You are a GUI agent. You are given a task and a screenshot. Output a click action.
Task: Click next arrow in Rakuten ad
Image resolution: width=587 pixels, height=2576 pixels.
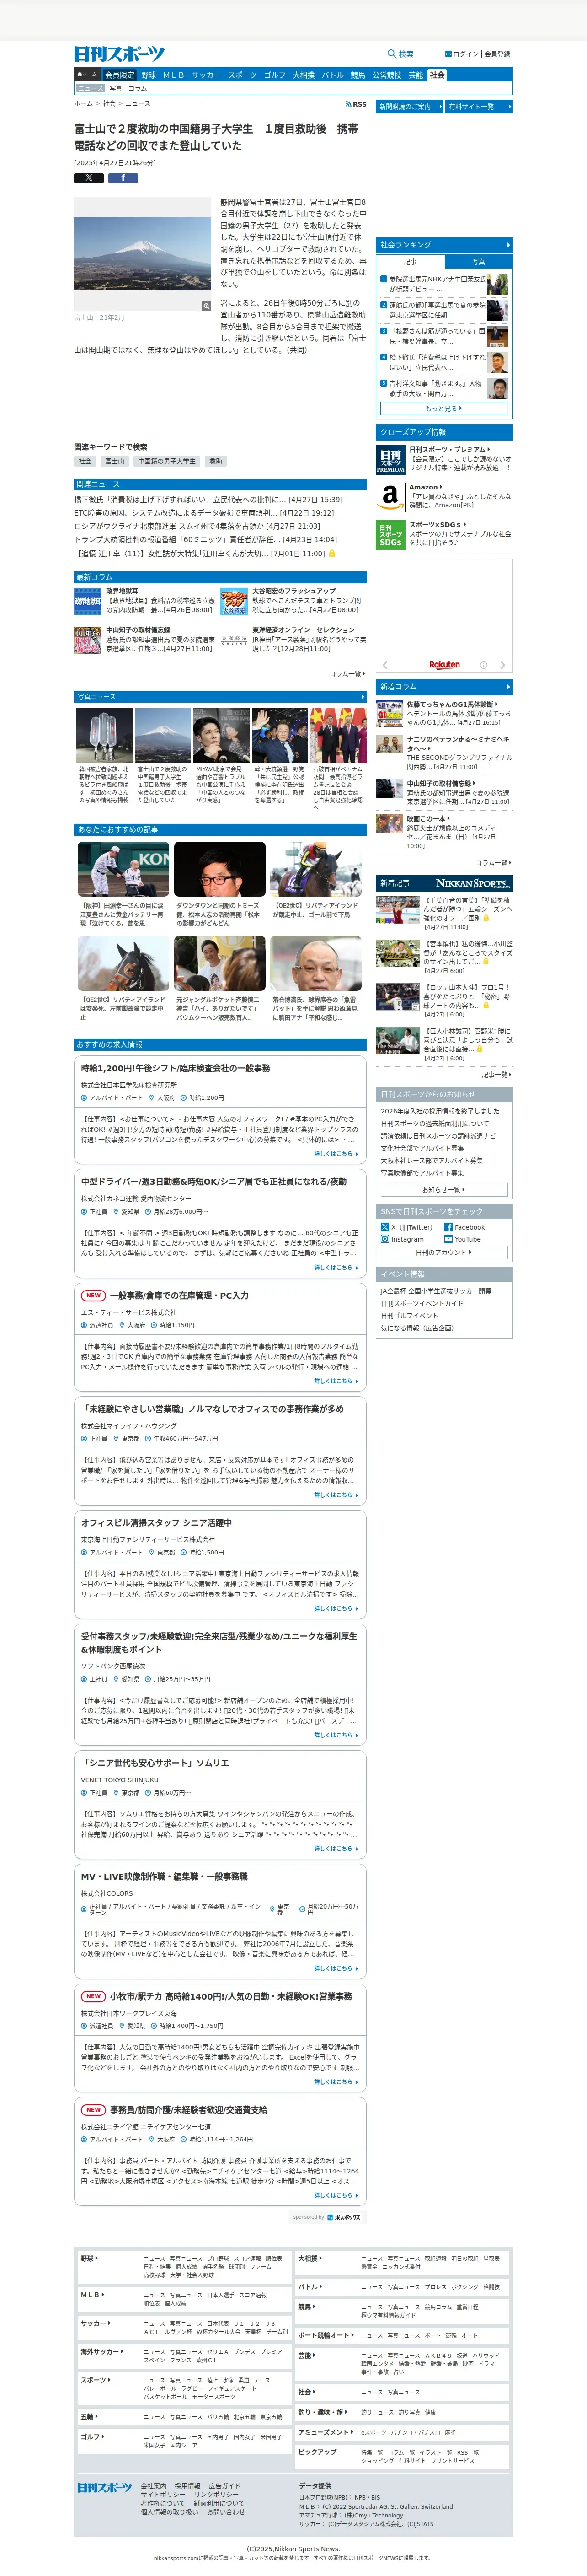tap(502, 665)
